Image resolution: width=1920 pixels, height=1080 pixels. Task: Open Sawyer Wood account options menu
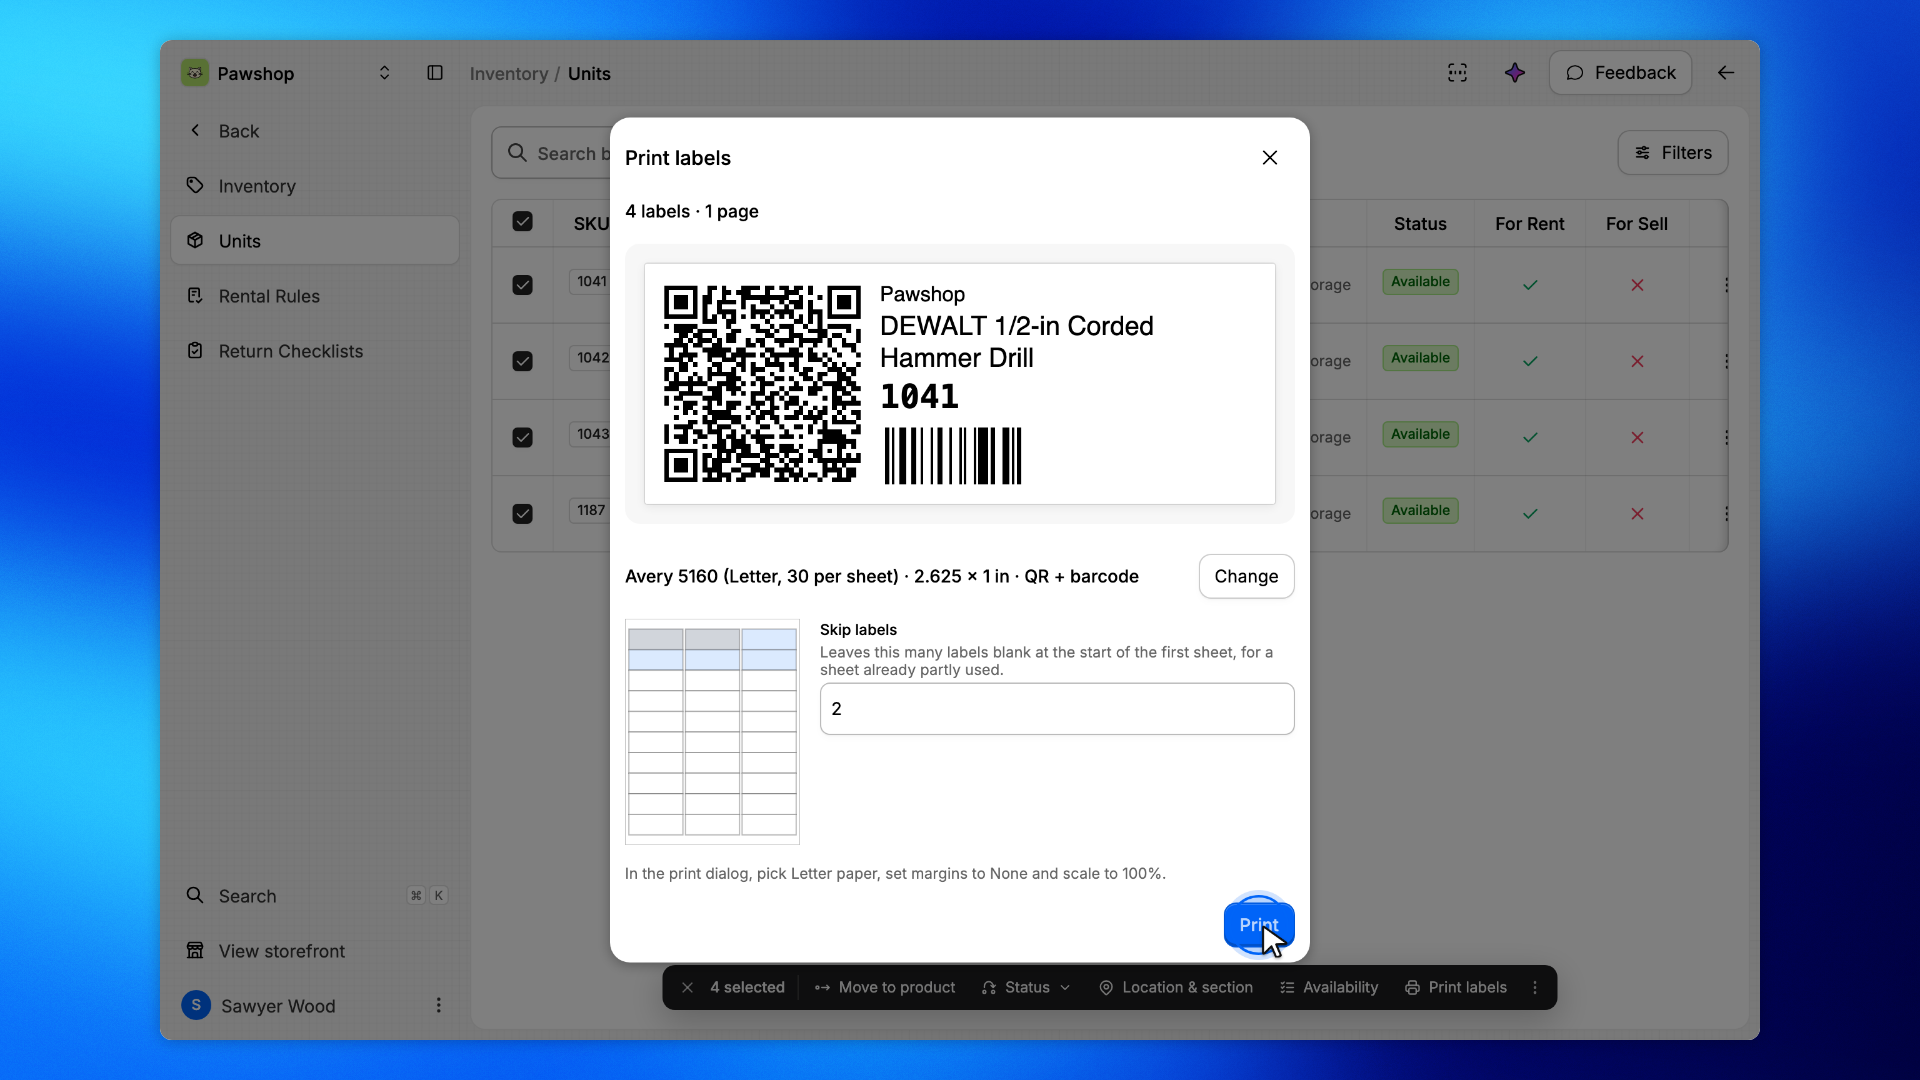point(438,1005)
